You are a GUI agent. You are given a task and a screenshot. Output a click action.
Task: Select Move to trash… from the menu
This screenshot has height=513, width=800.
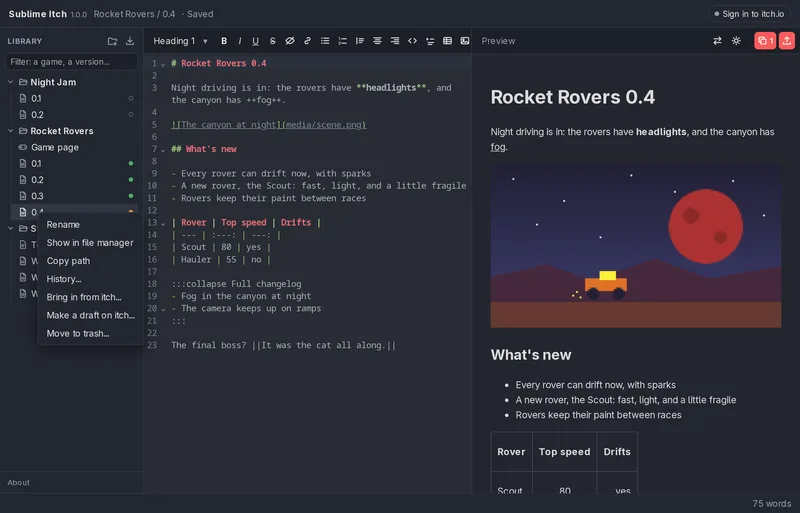click(x=90, y=333)
